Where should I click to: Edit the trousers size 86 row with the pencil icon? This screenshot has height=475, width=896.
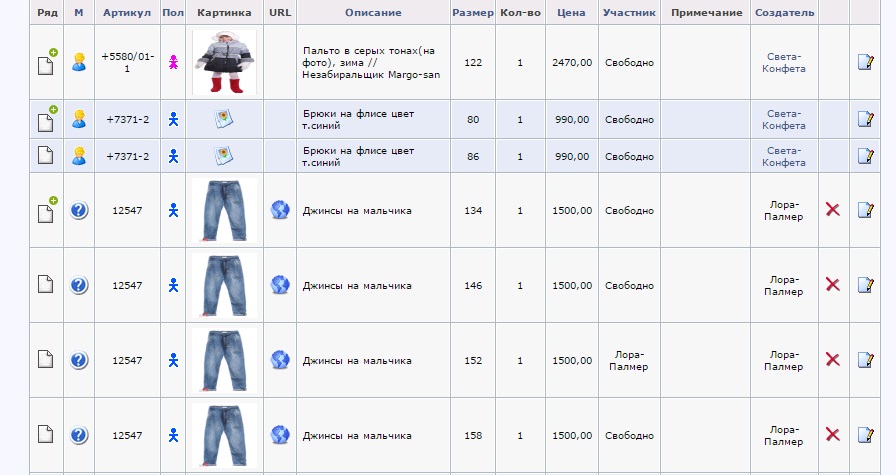click(866, 155)
